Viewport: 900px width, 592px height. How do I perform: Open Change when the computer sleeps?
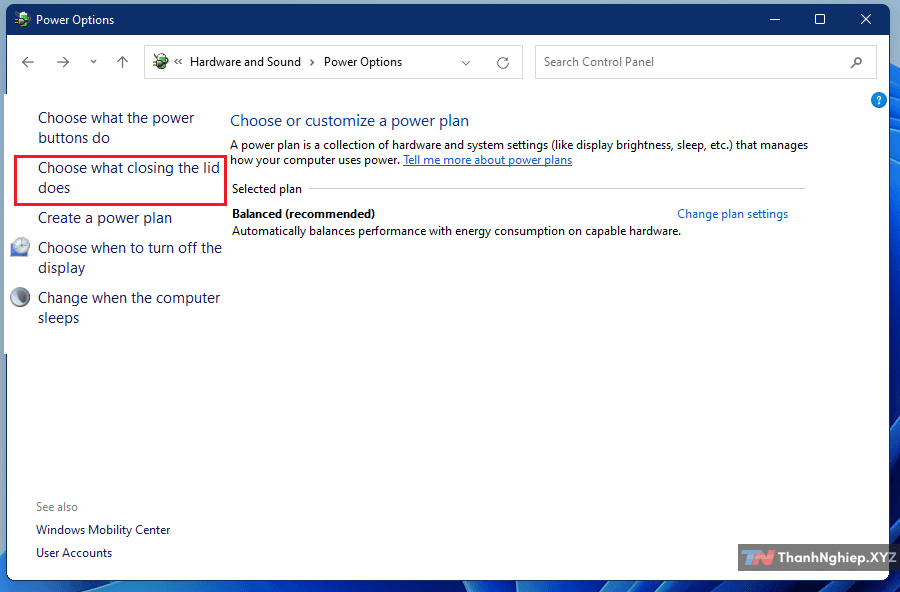pyautogui.click(x=129, y=308)
